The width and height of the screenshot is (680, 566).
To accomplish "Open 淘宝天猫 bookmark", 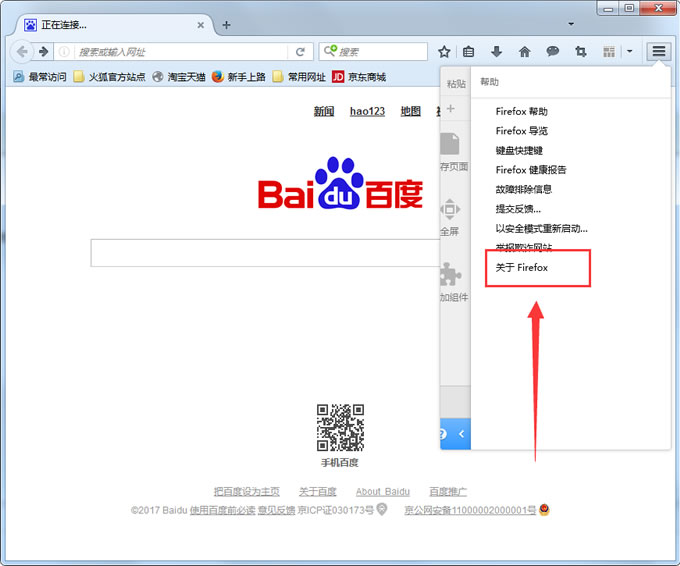I will pyautogui.click(x=179, y=77).
